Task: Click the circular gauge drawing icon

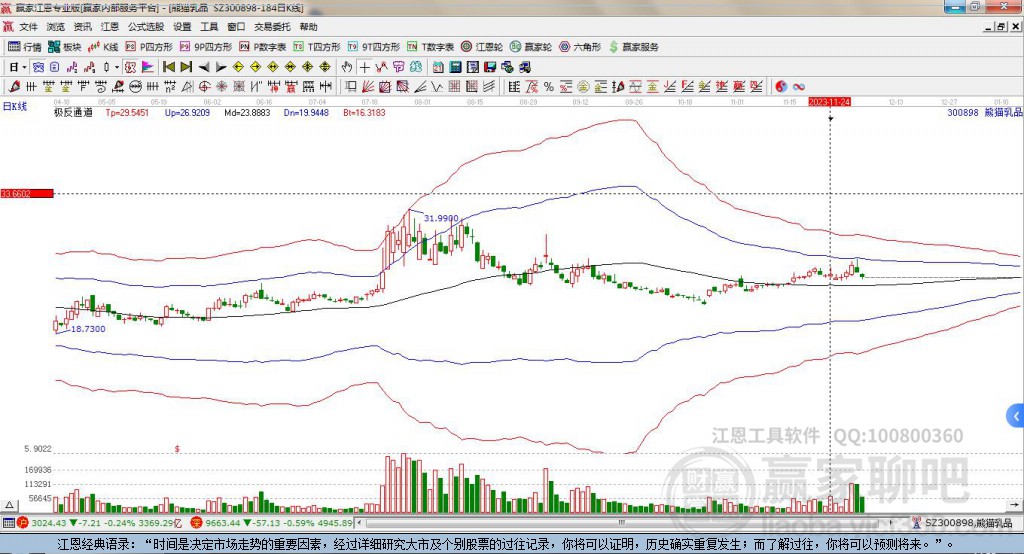Action: coord(135,86)
